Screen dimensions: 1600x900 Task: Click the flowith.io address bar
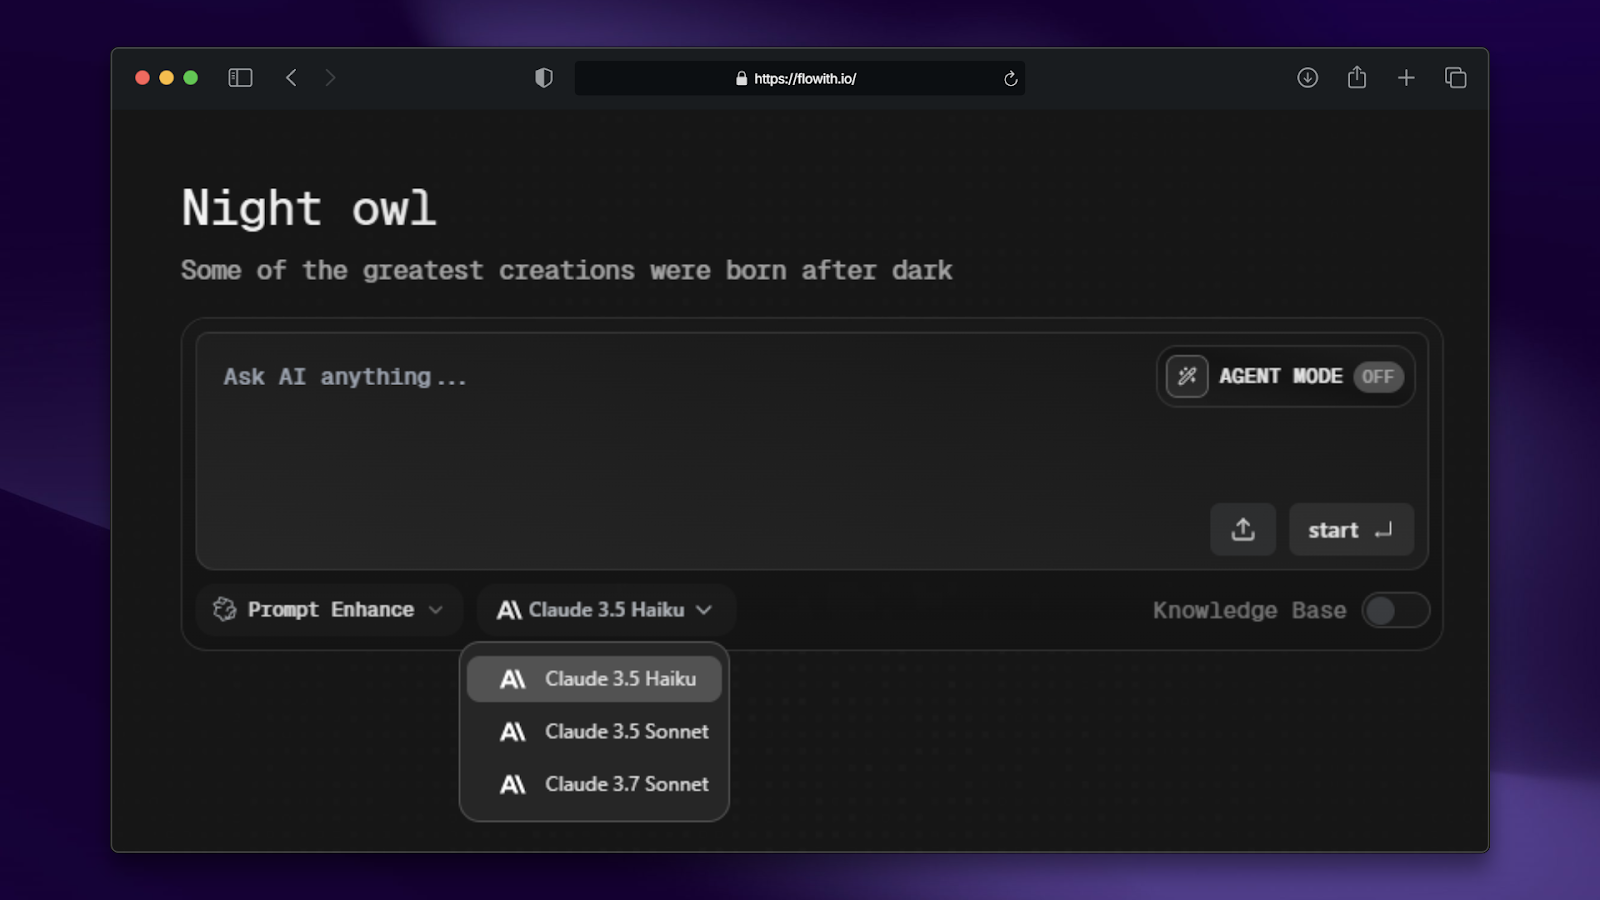(x=799, y=78)
